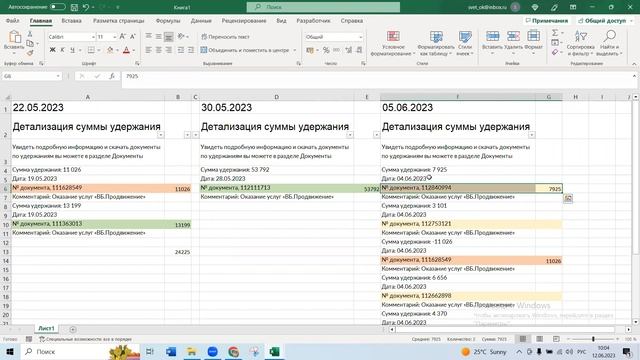This screenshot has height=360, width=640.
Task: Click the Лист1 sheet tab
Action: click(46, 328)
